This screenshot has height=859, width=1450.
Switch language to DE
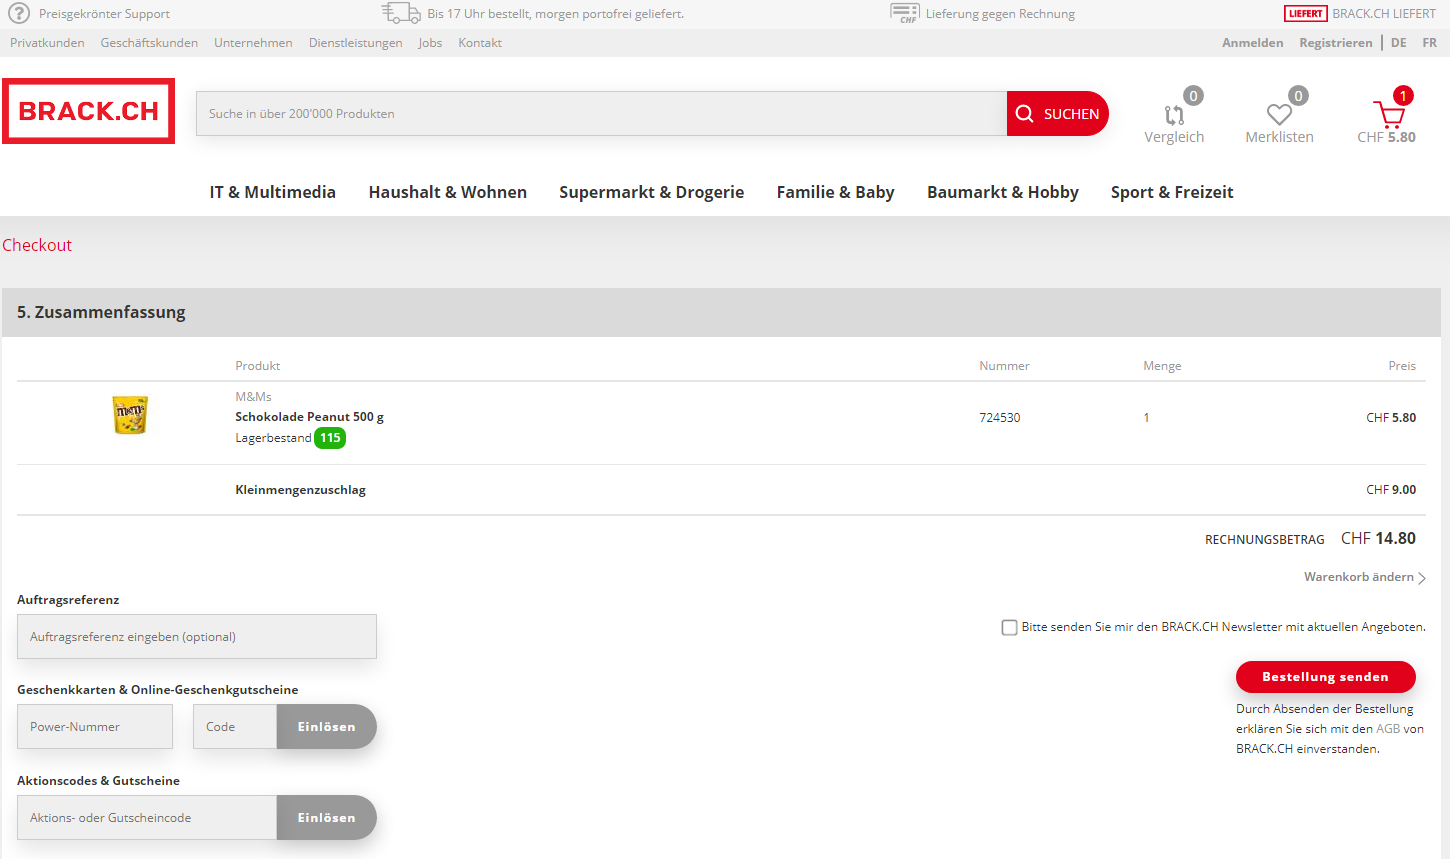tap(1398, 43)
